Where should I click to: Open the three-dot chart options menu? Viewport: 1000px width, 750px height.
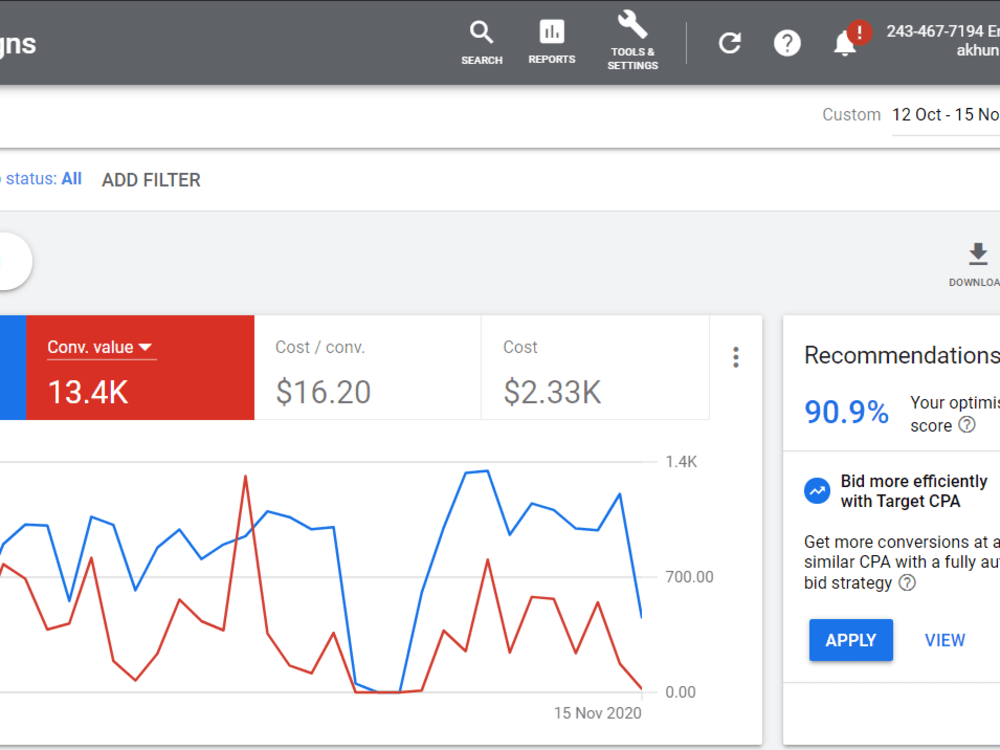click(736, 357)
